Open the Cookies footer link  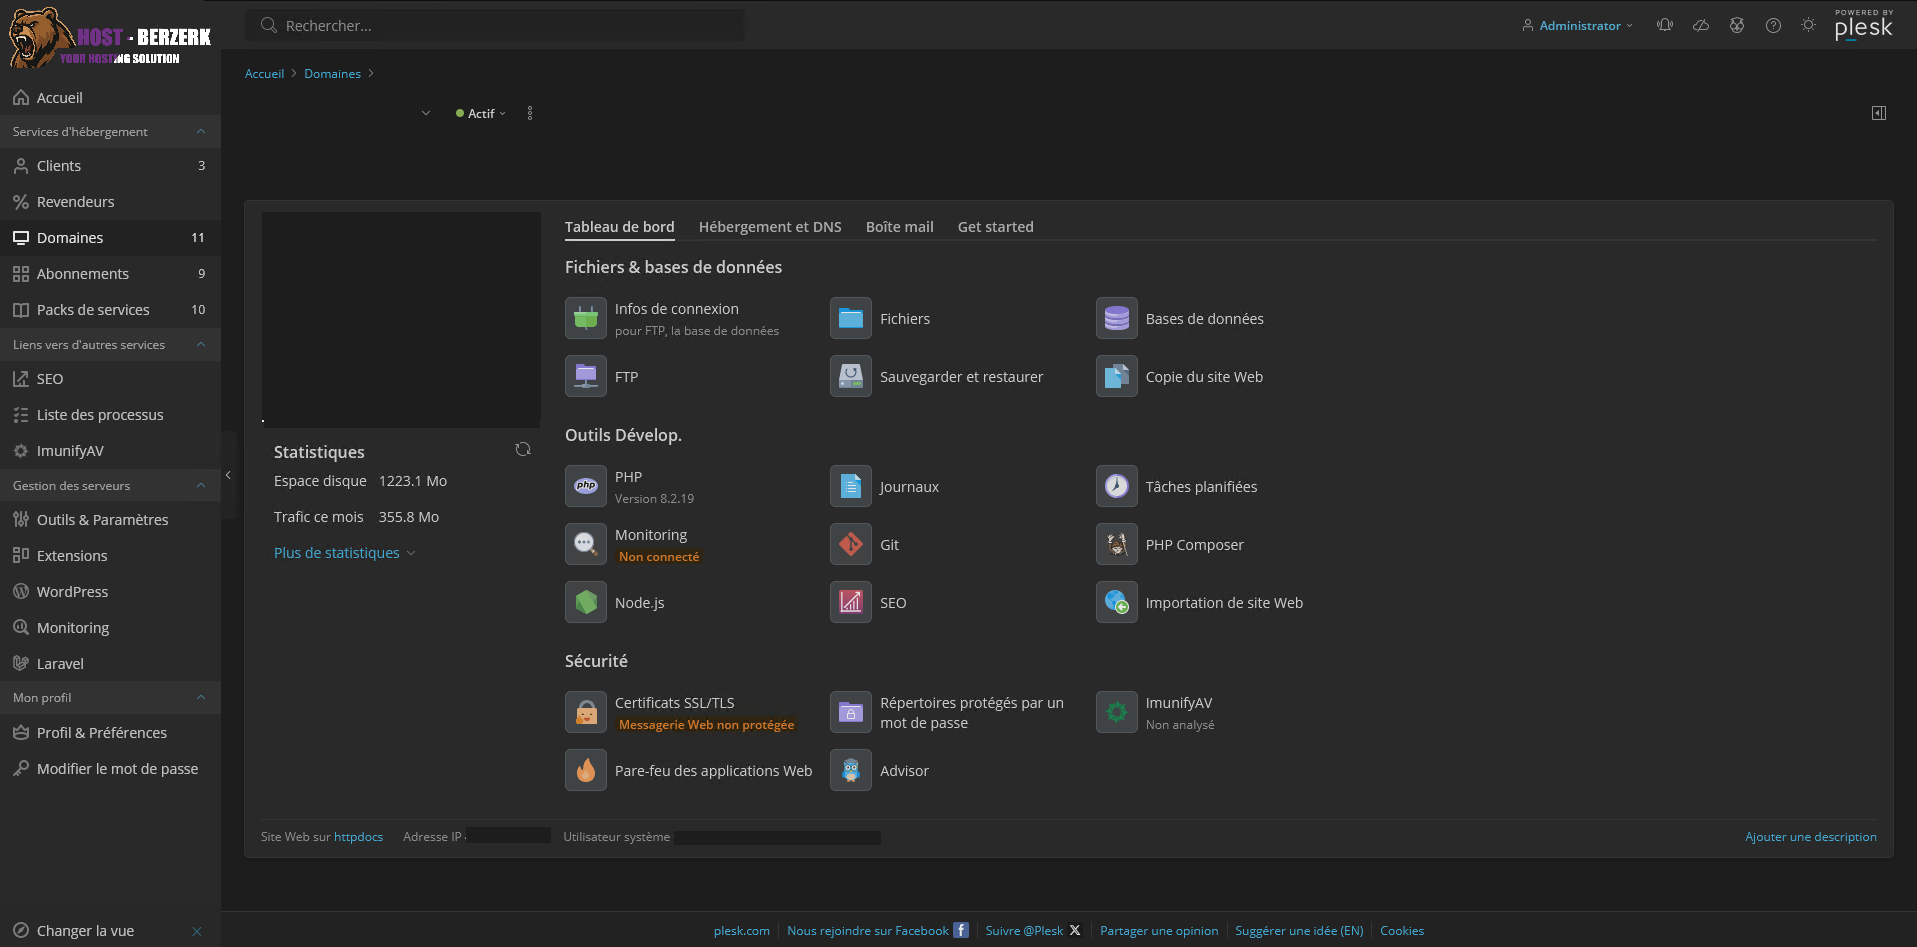pos(1402,931)
